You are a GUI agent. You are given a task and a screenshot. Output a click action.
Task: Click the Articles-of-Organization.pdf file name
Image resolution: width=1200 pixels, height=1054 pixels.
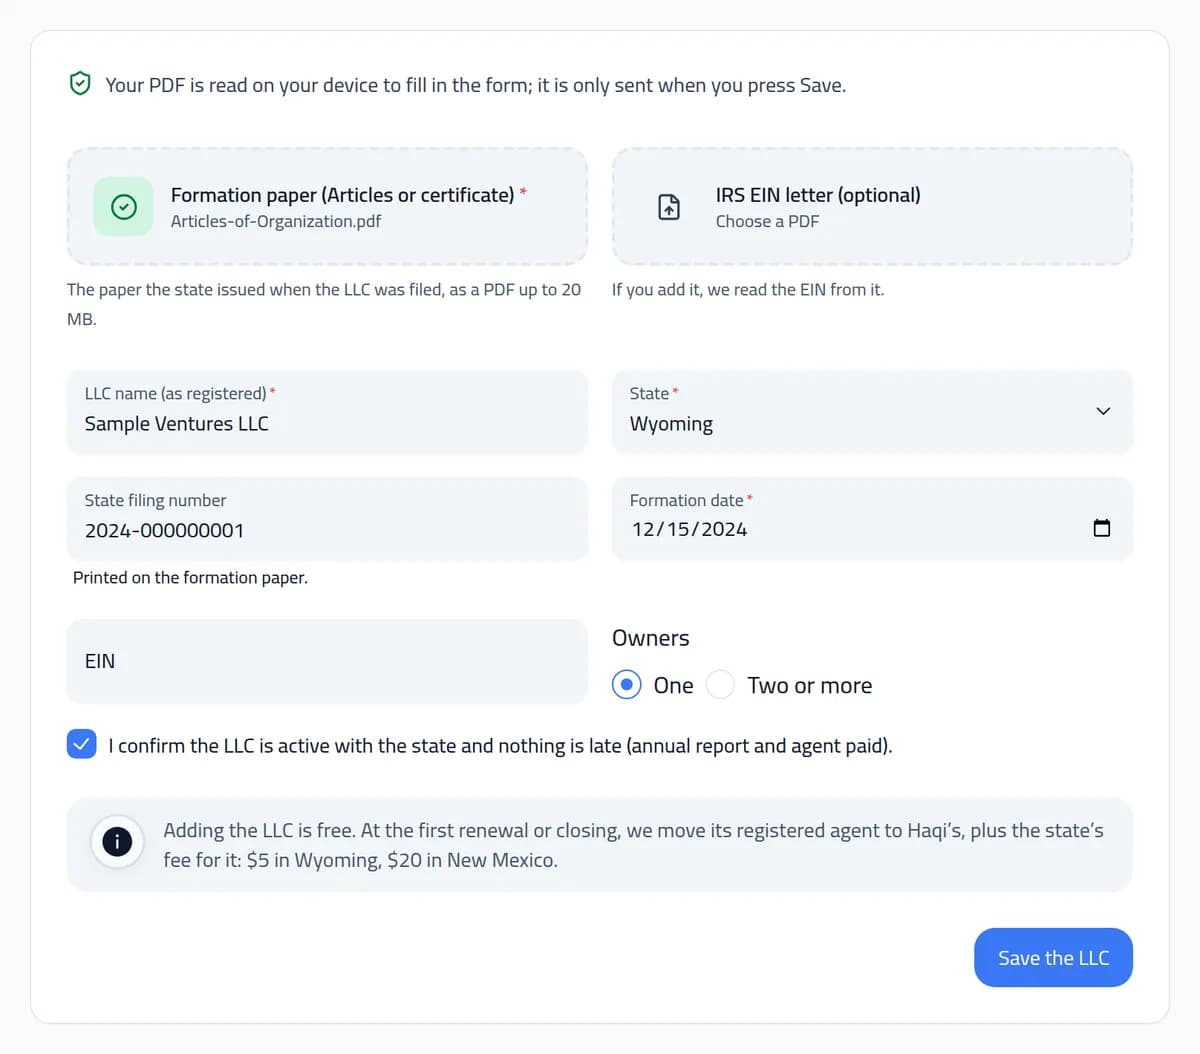click(276, 221)
